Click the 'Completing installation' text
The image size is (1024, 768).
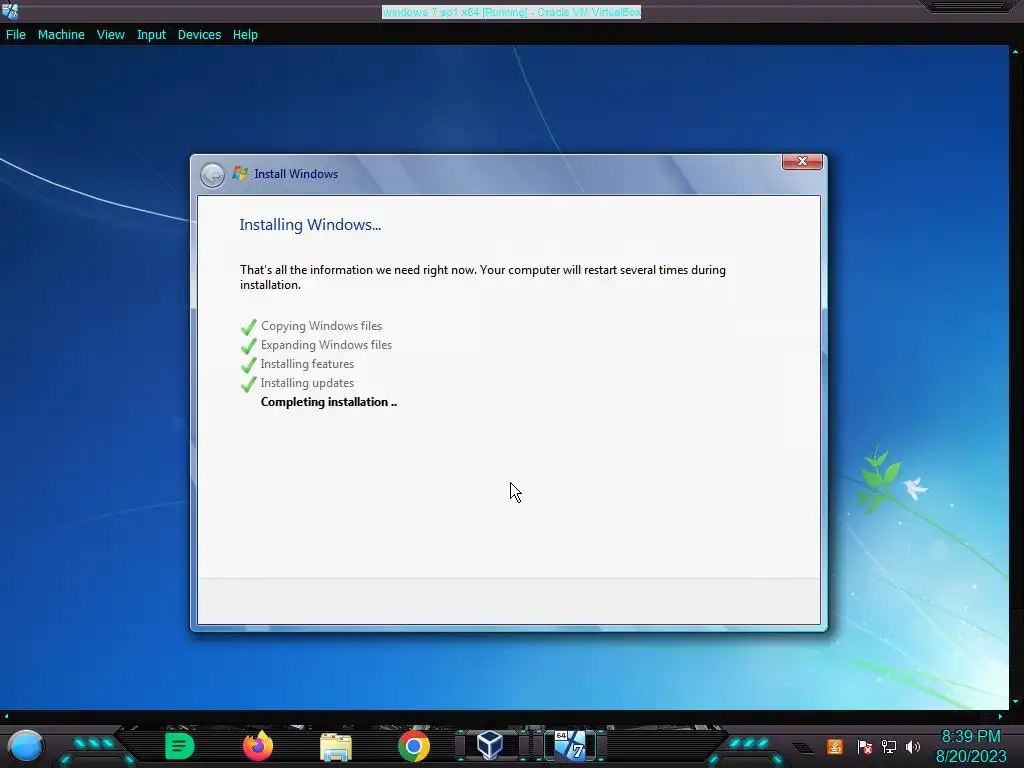328,402
